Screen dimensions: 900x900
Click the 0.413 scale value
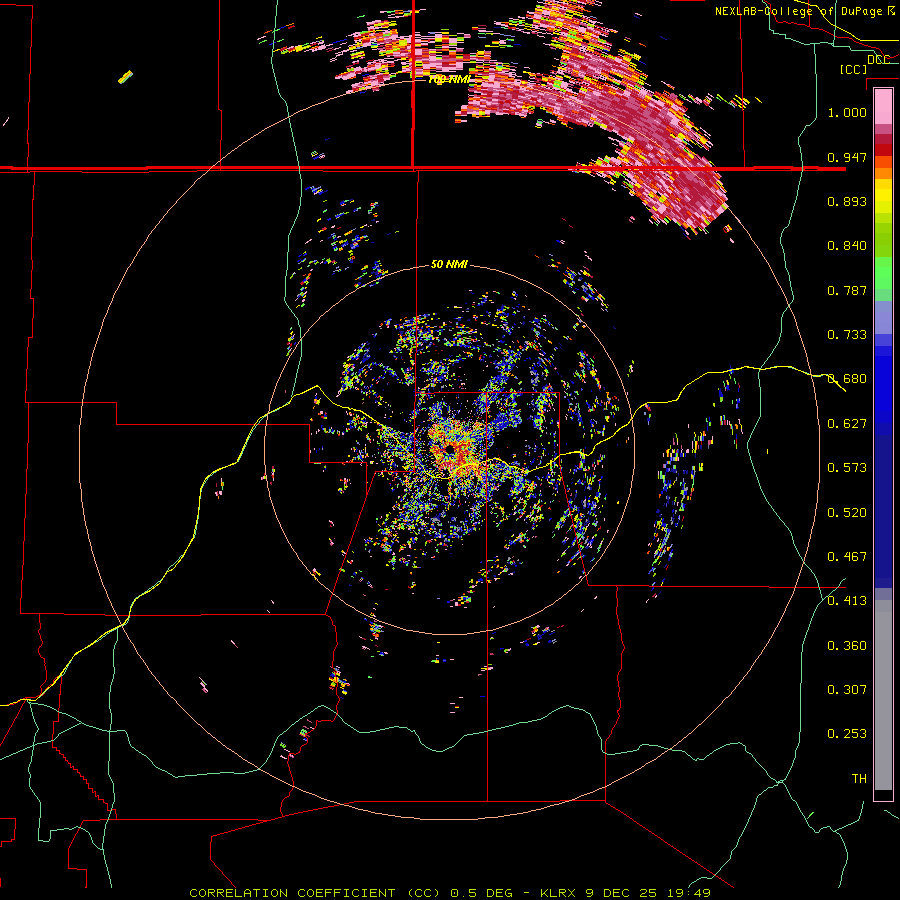tap(847, 601)
